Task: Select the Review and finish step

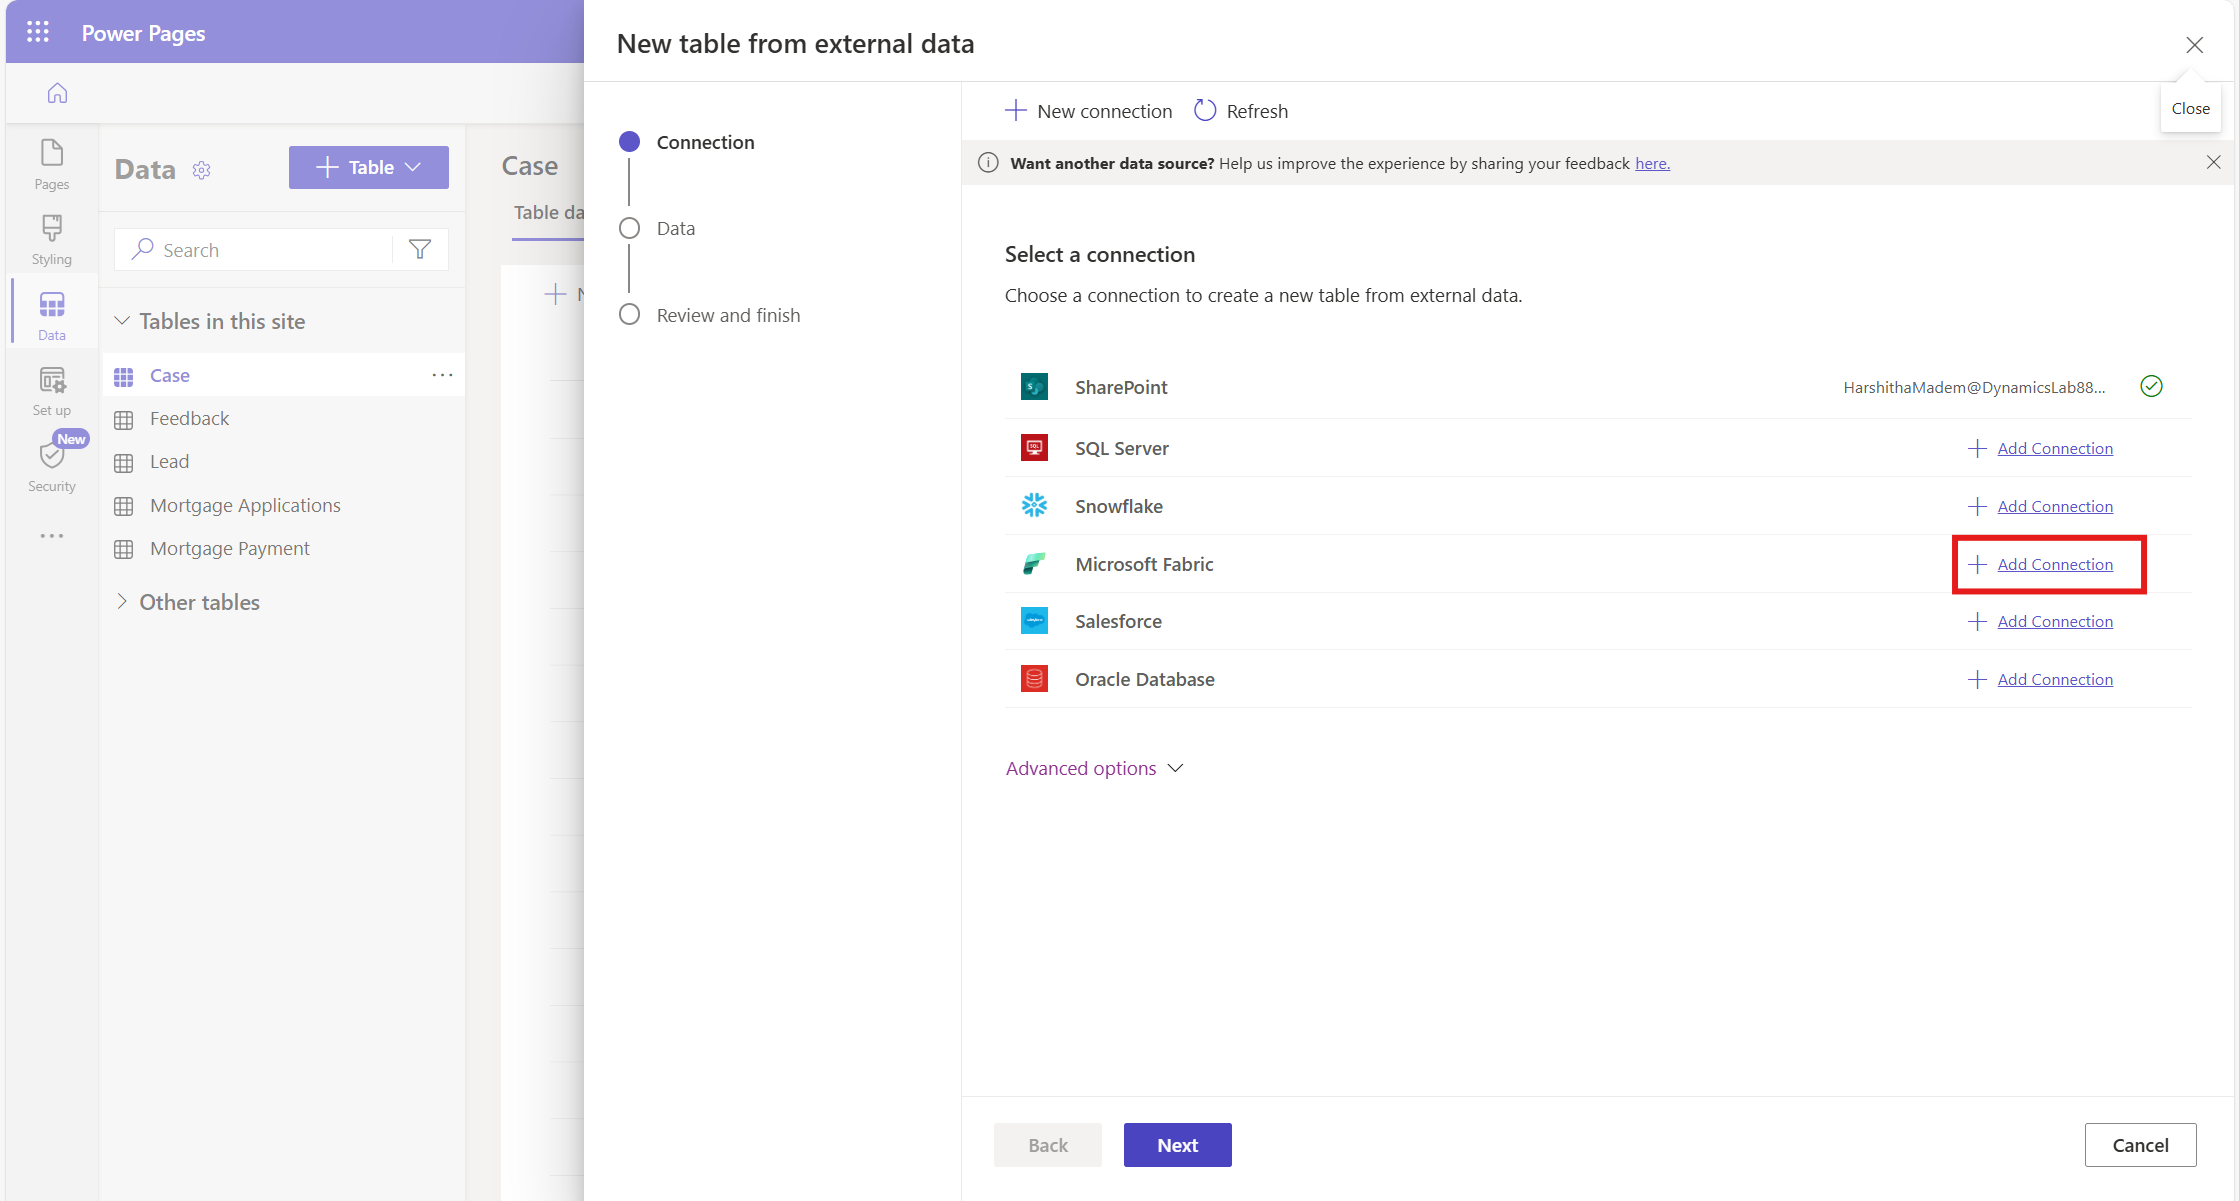Action: (728, 315)
